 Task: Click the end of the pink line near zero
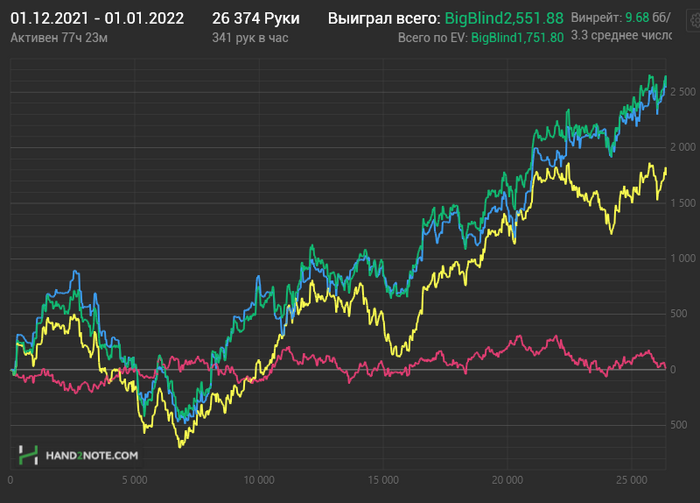pos(665,367)
